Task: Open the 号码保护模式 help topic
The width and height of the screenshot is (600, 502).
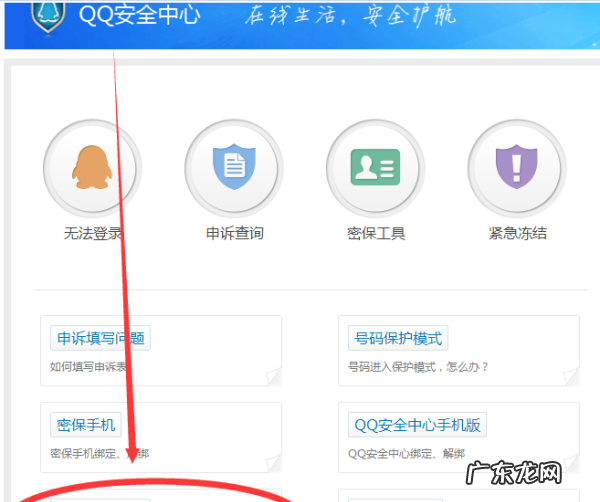Action: pyautogui.click(x=398, y=338)
